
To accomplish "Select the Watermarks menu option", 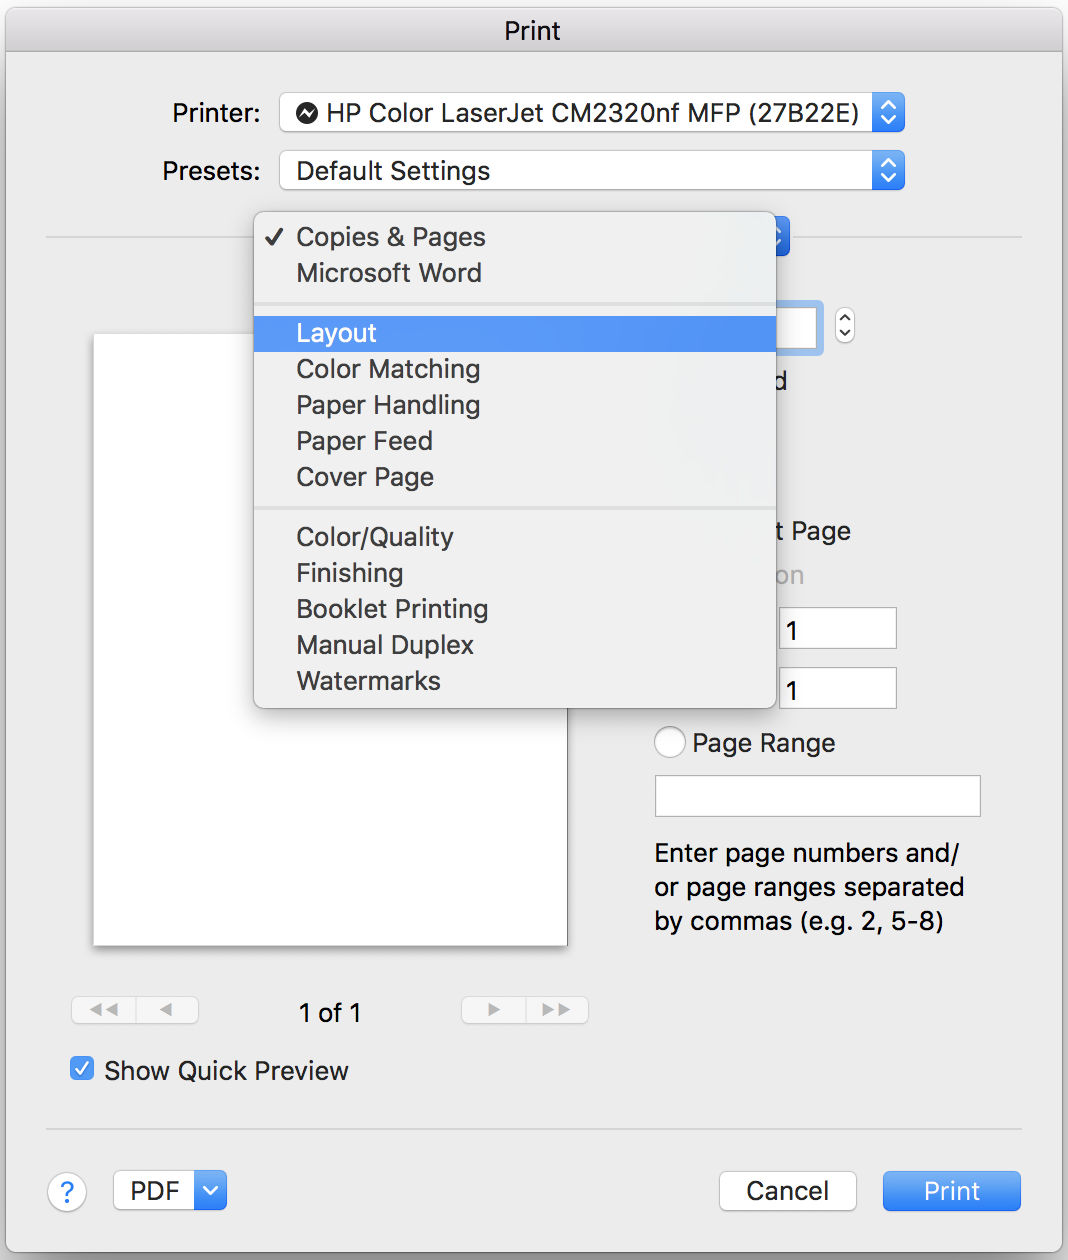I will 368,681.
